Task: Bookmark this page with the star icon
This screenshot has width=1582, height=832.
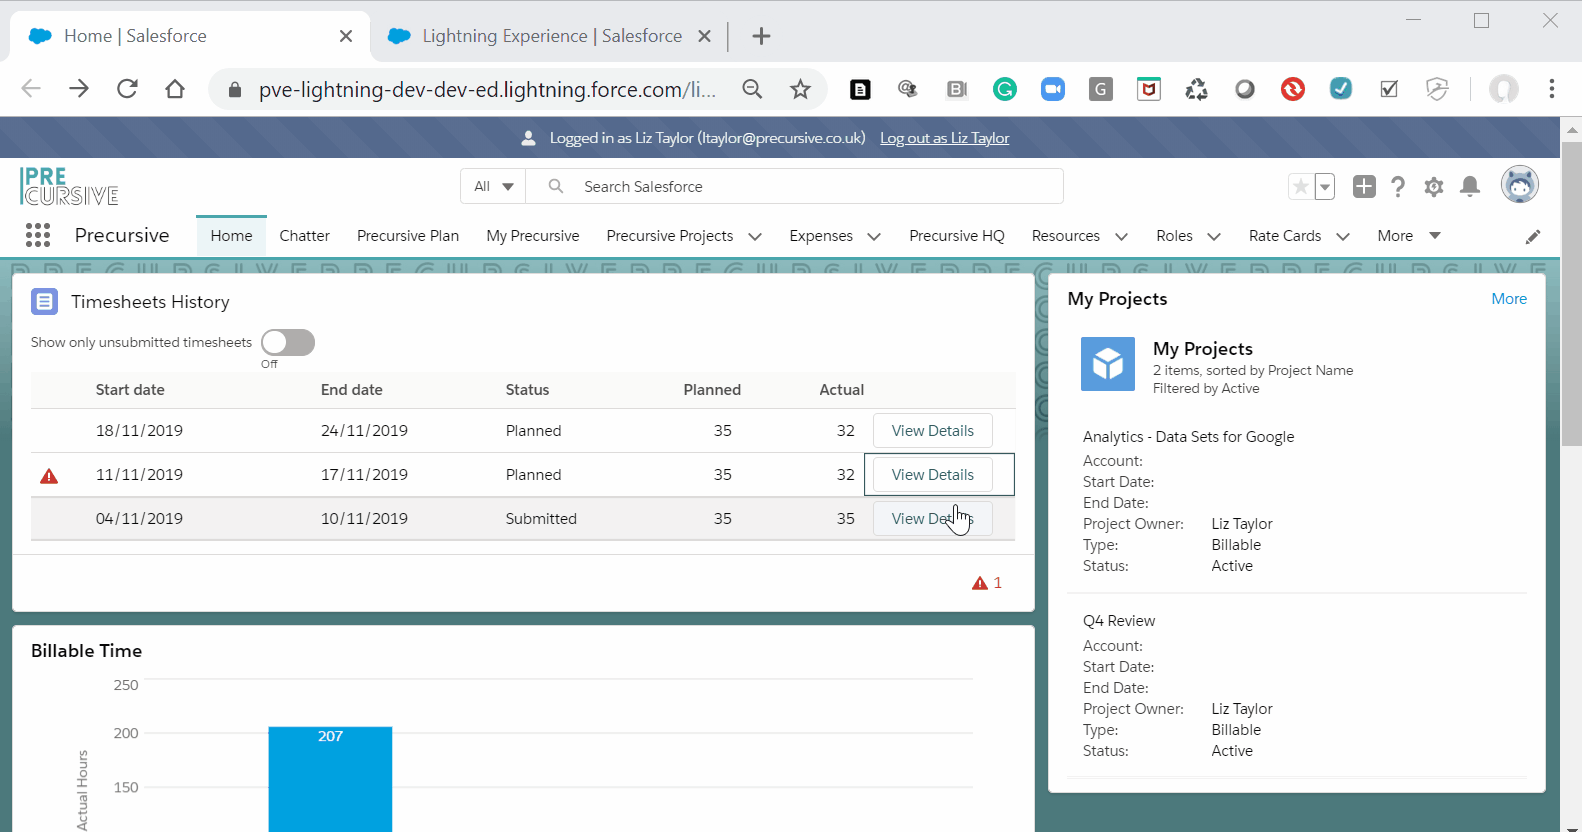Action: point(800,89)
